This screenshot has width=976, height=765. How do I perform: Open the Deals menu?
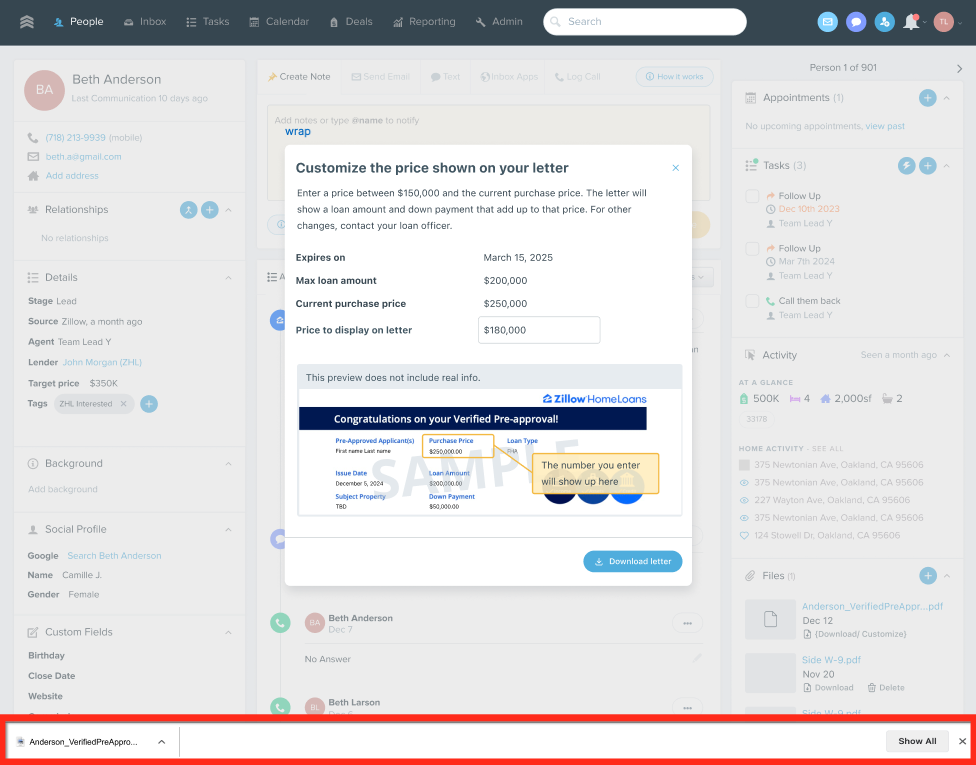[x=350, y=22]
